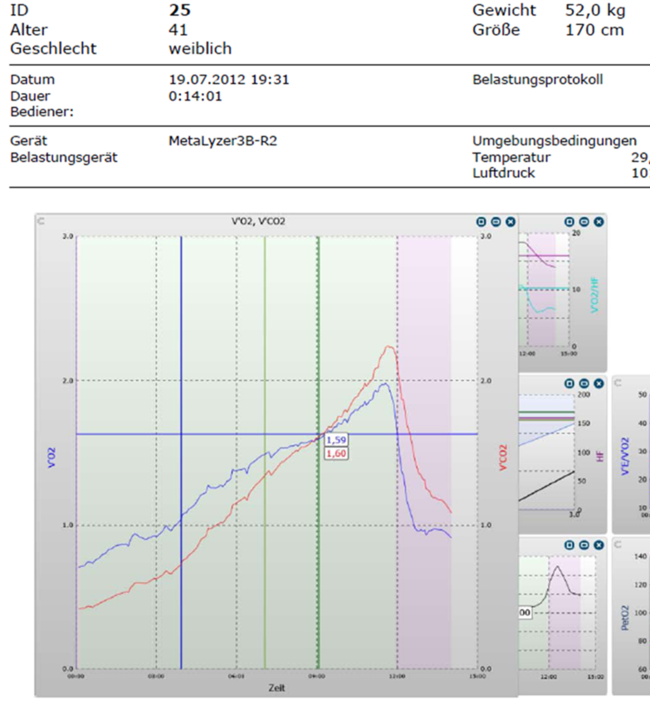Minimize the V'O2, V'CO2 chart panel
650x710 pixels.
pyautogui.click(x=495, y=221)
